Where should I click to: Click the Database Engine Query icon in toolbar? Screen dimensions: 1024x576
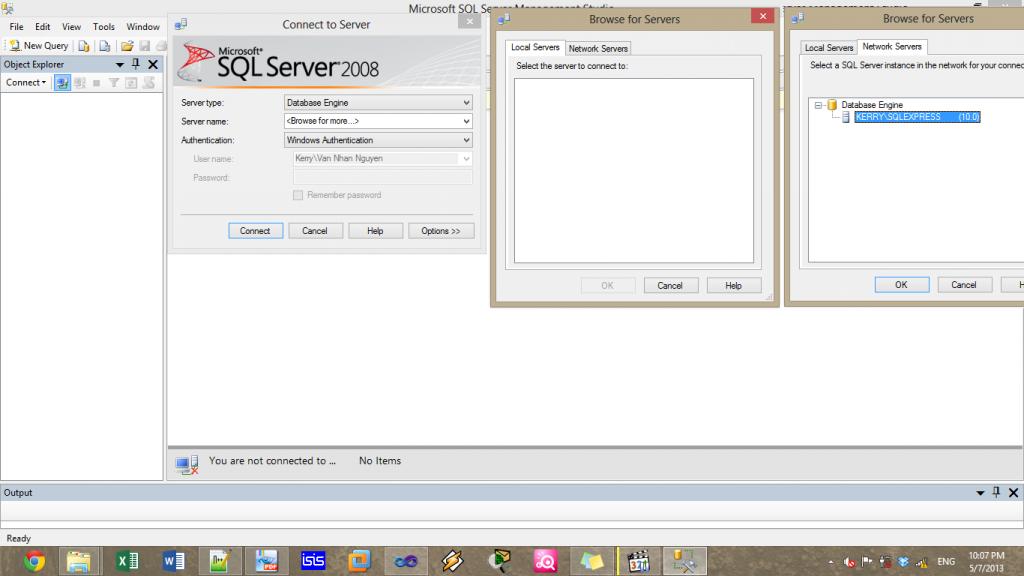(x=84, y=46)
